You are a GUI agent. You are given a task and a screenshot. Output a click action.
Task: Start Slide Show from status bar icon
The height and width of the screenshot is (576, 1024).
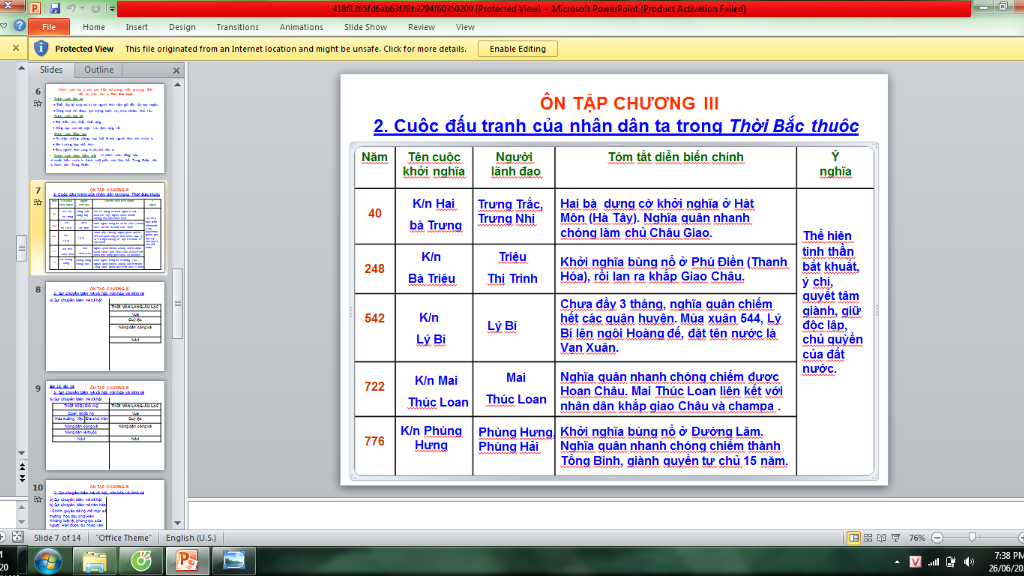click(896, 537)
